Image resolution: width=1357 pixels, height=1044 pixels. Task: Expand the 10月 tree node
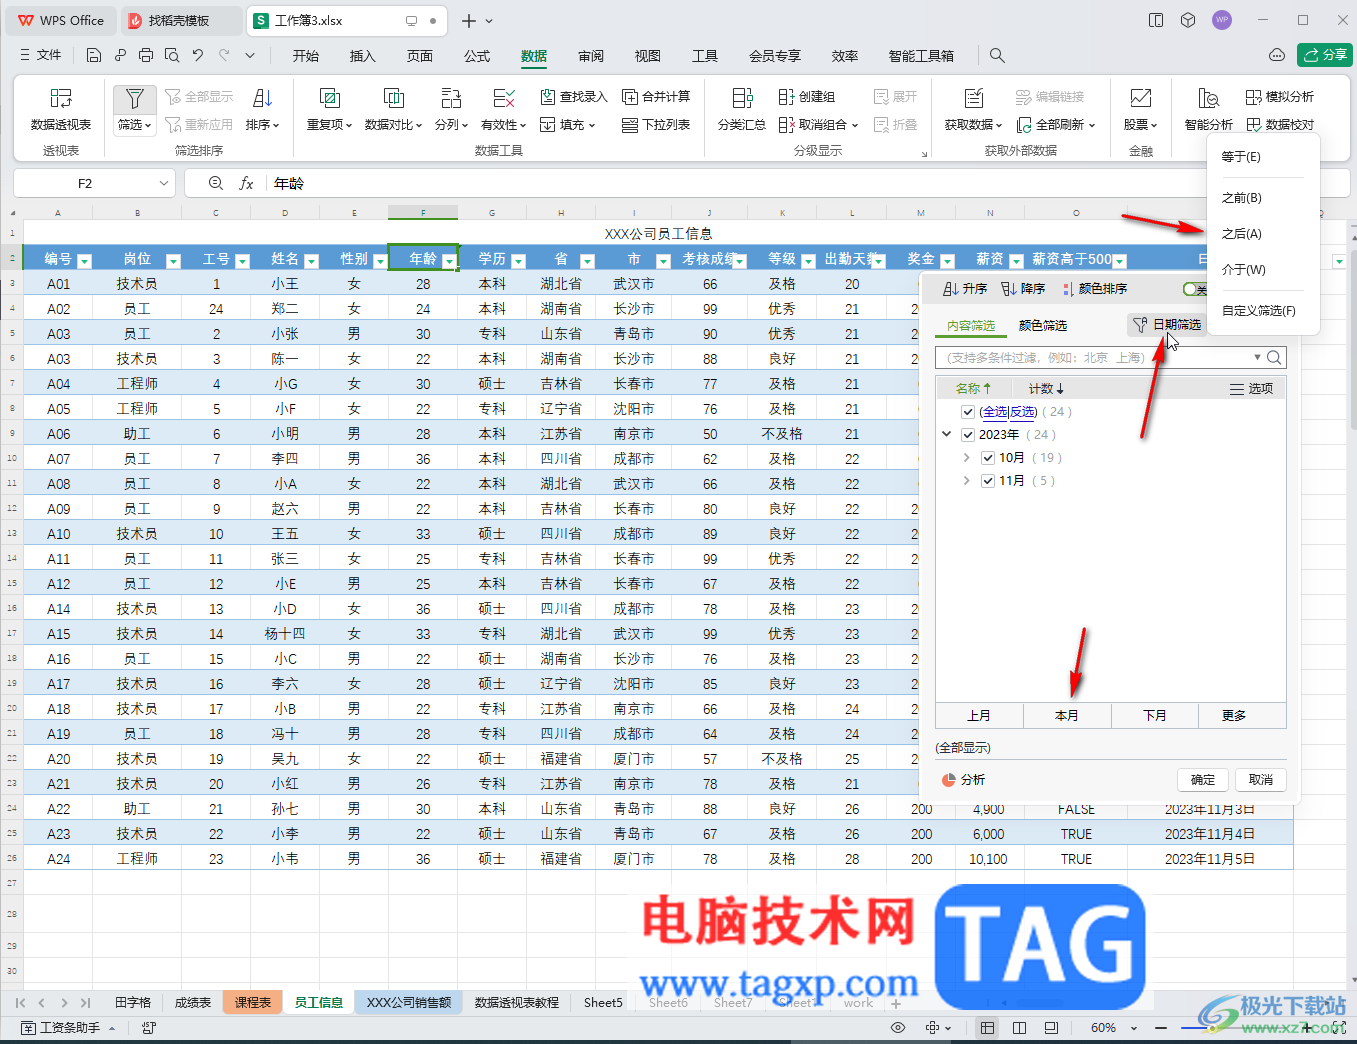coord(966,457)
